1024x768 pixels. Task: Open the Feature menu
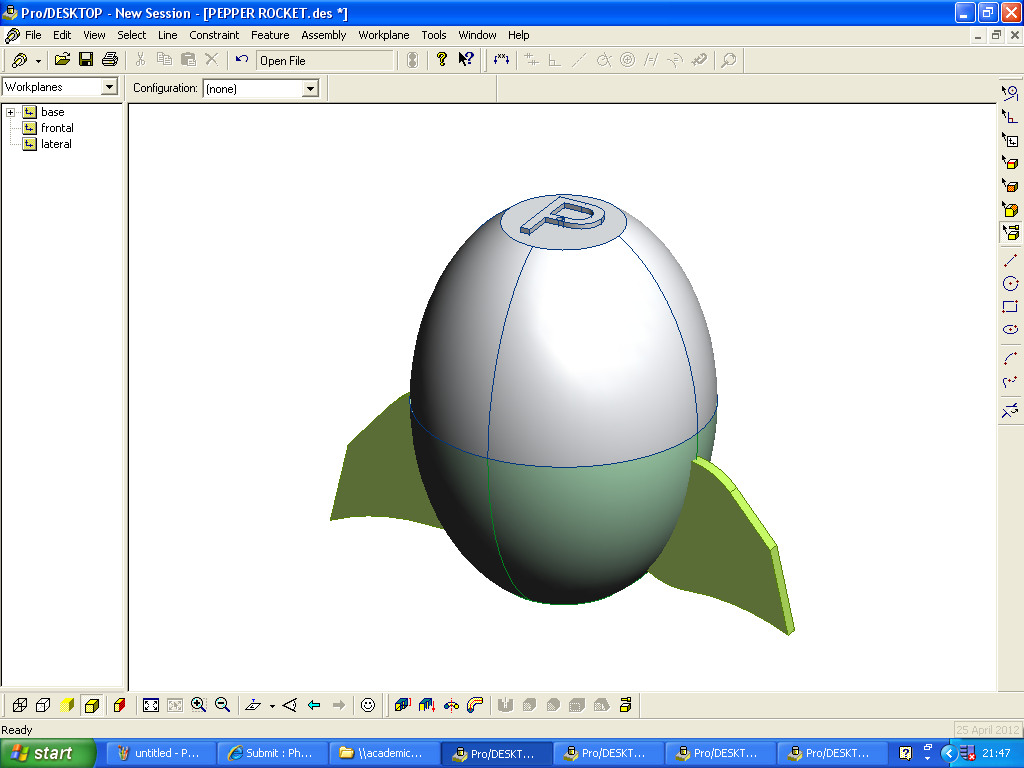[x=270, y=35]
